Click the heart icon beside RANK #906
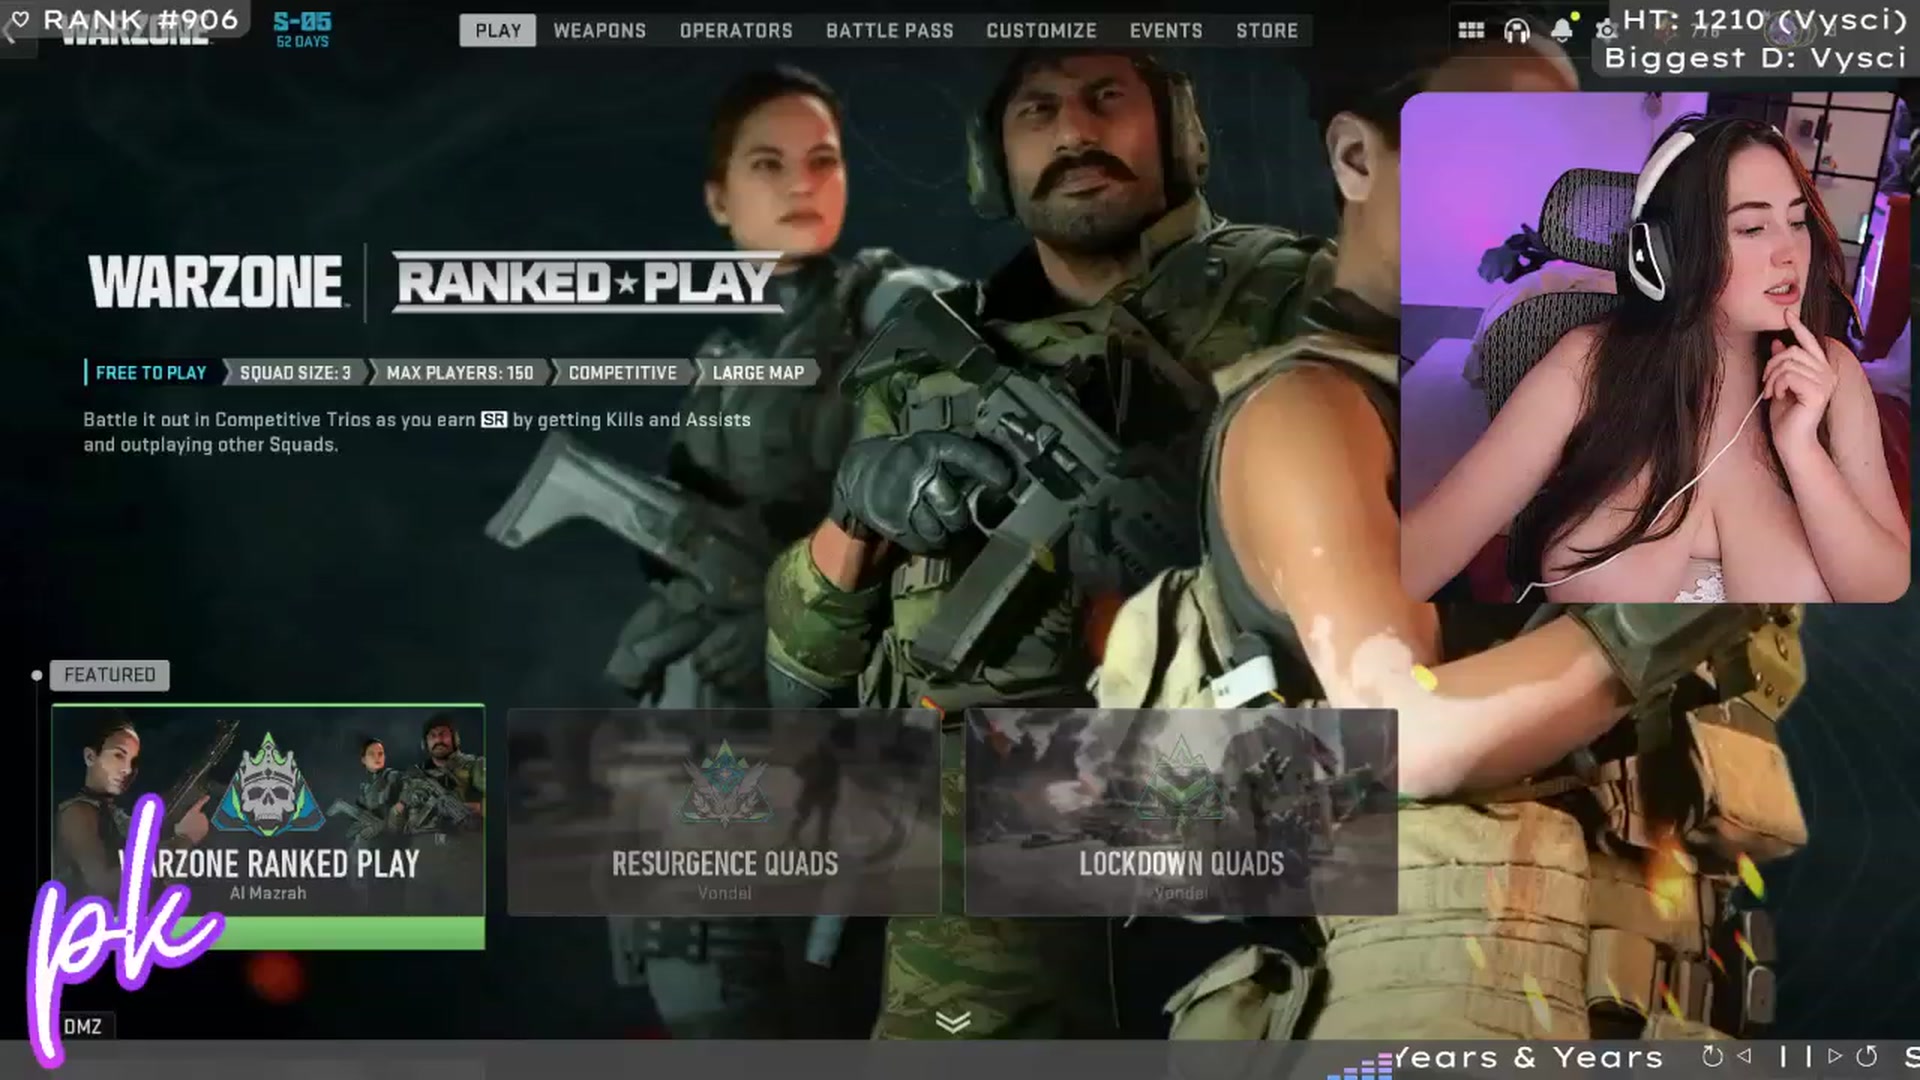 pos(20,19)
